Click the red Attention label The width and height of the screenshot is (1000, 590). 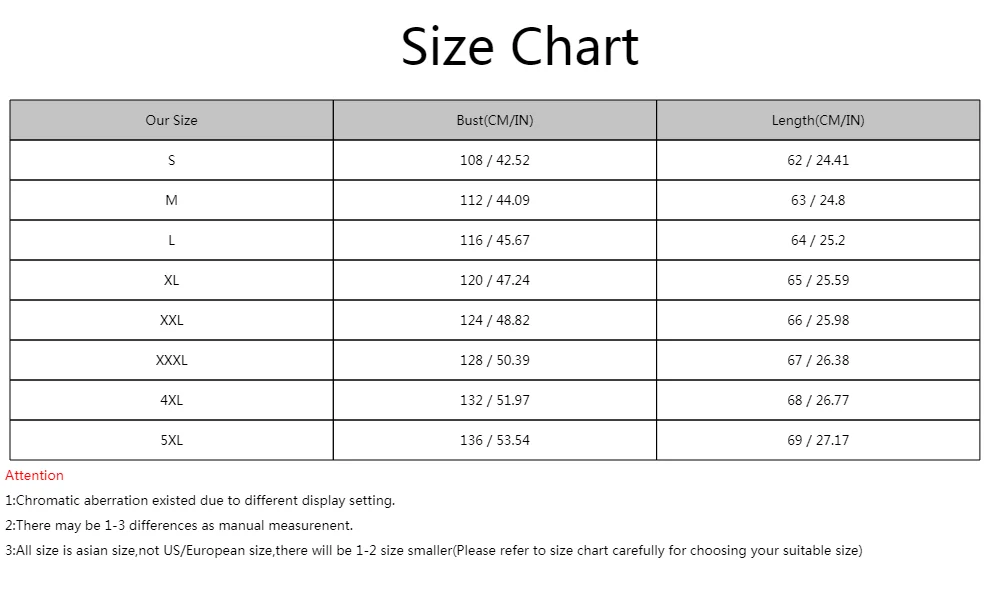coord(34,475)
